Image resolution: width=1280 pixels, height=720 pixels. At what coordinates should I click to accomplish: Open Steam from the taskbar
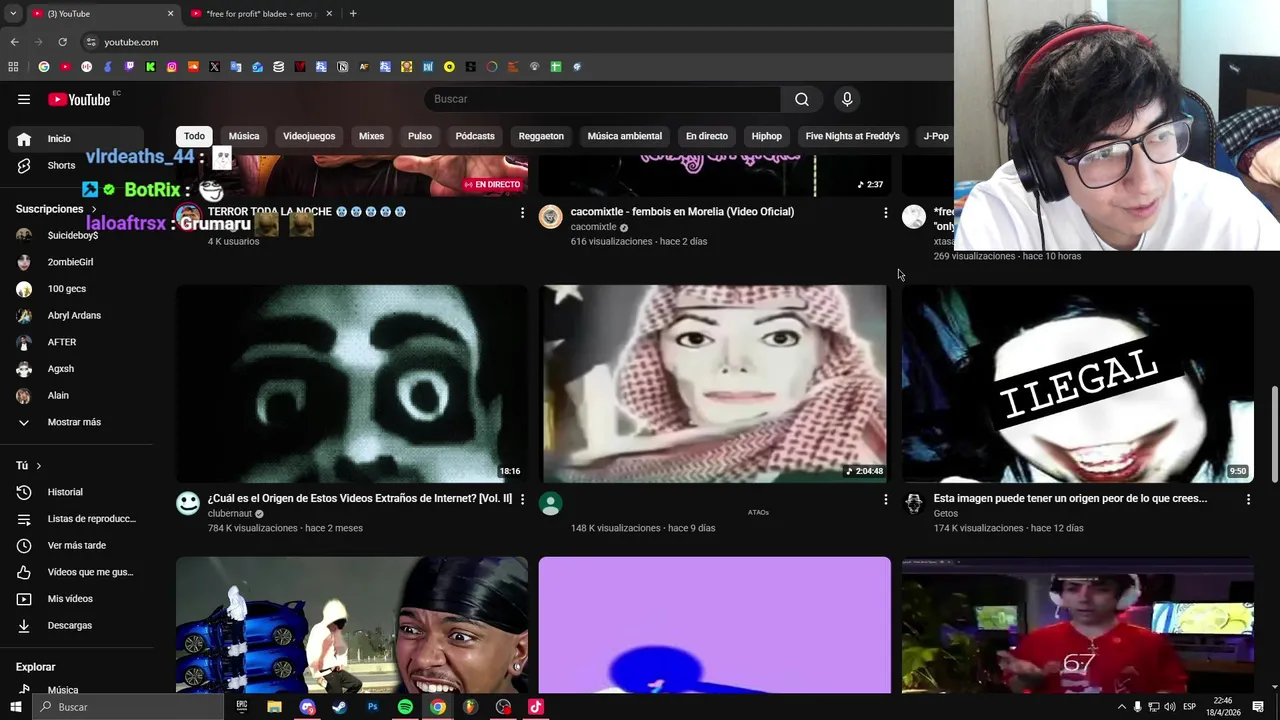coord(339,707)
